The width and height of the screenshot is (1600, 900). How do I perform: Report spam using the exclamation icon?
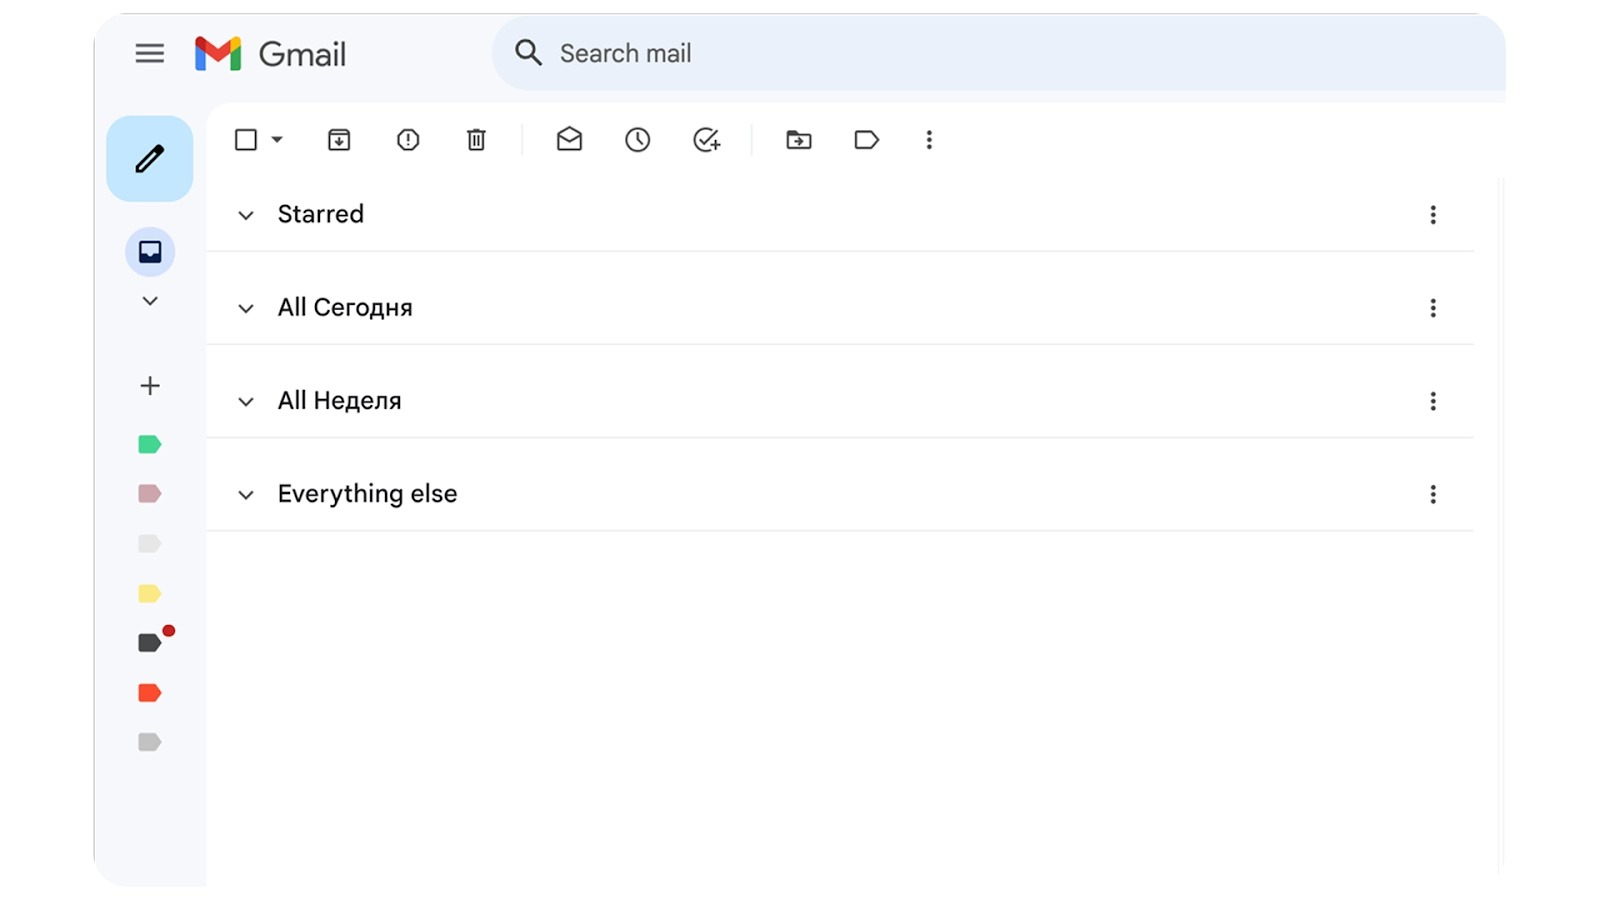tap(407, 140)
